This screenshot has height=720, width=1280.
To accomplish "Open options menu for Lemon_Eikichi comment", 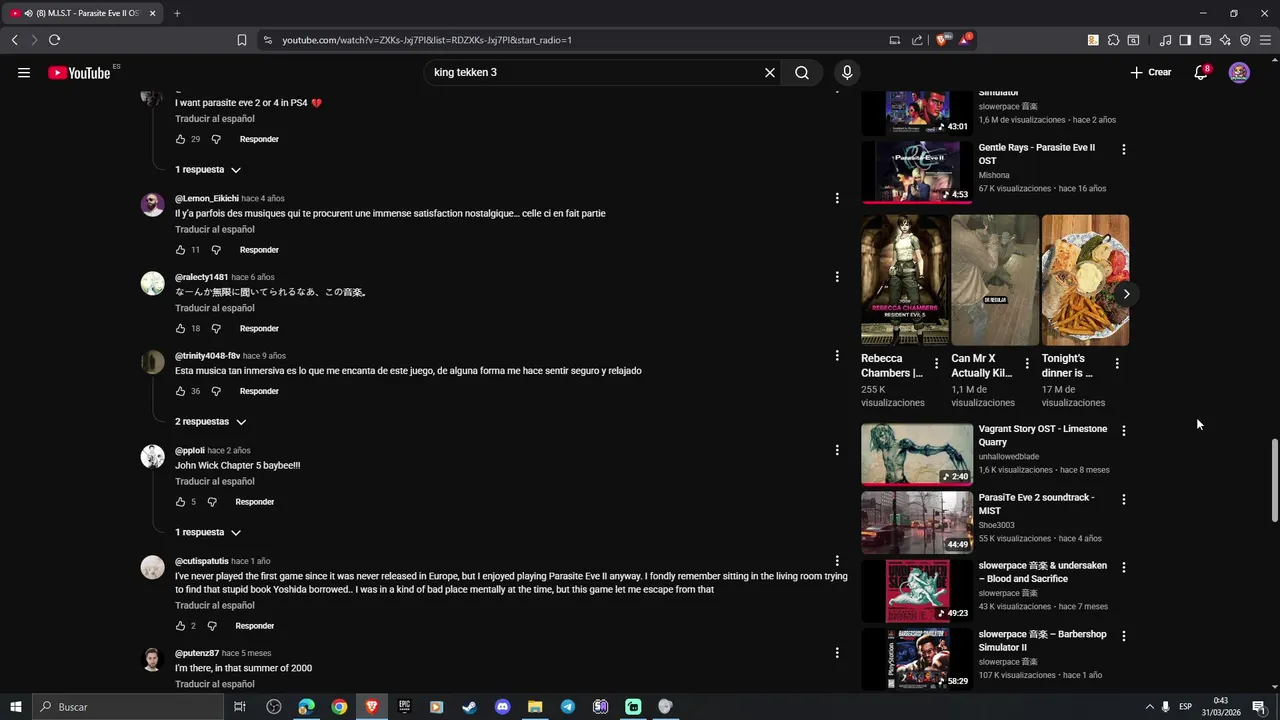I will pos(837,198).
